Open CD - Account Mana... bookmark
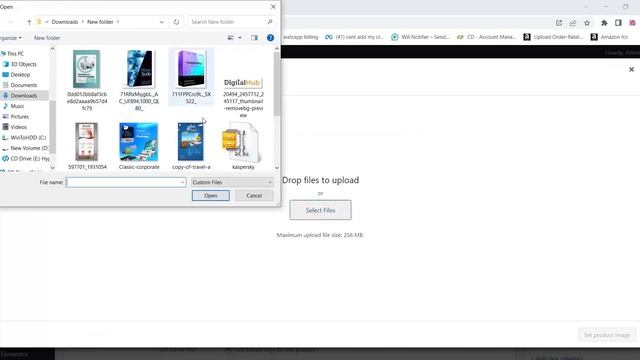This screenshot has height=360, width=640. 487,37
